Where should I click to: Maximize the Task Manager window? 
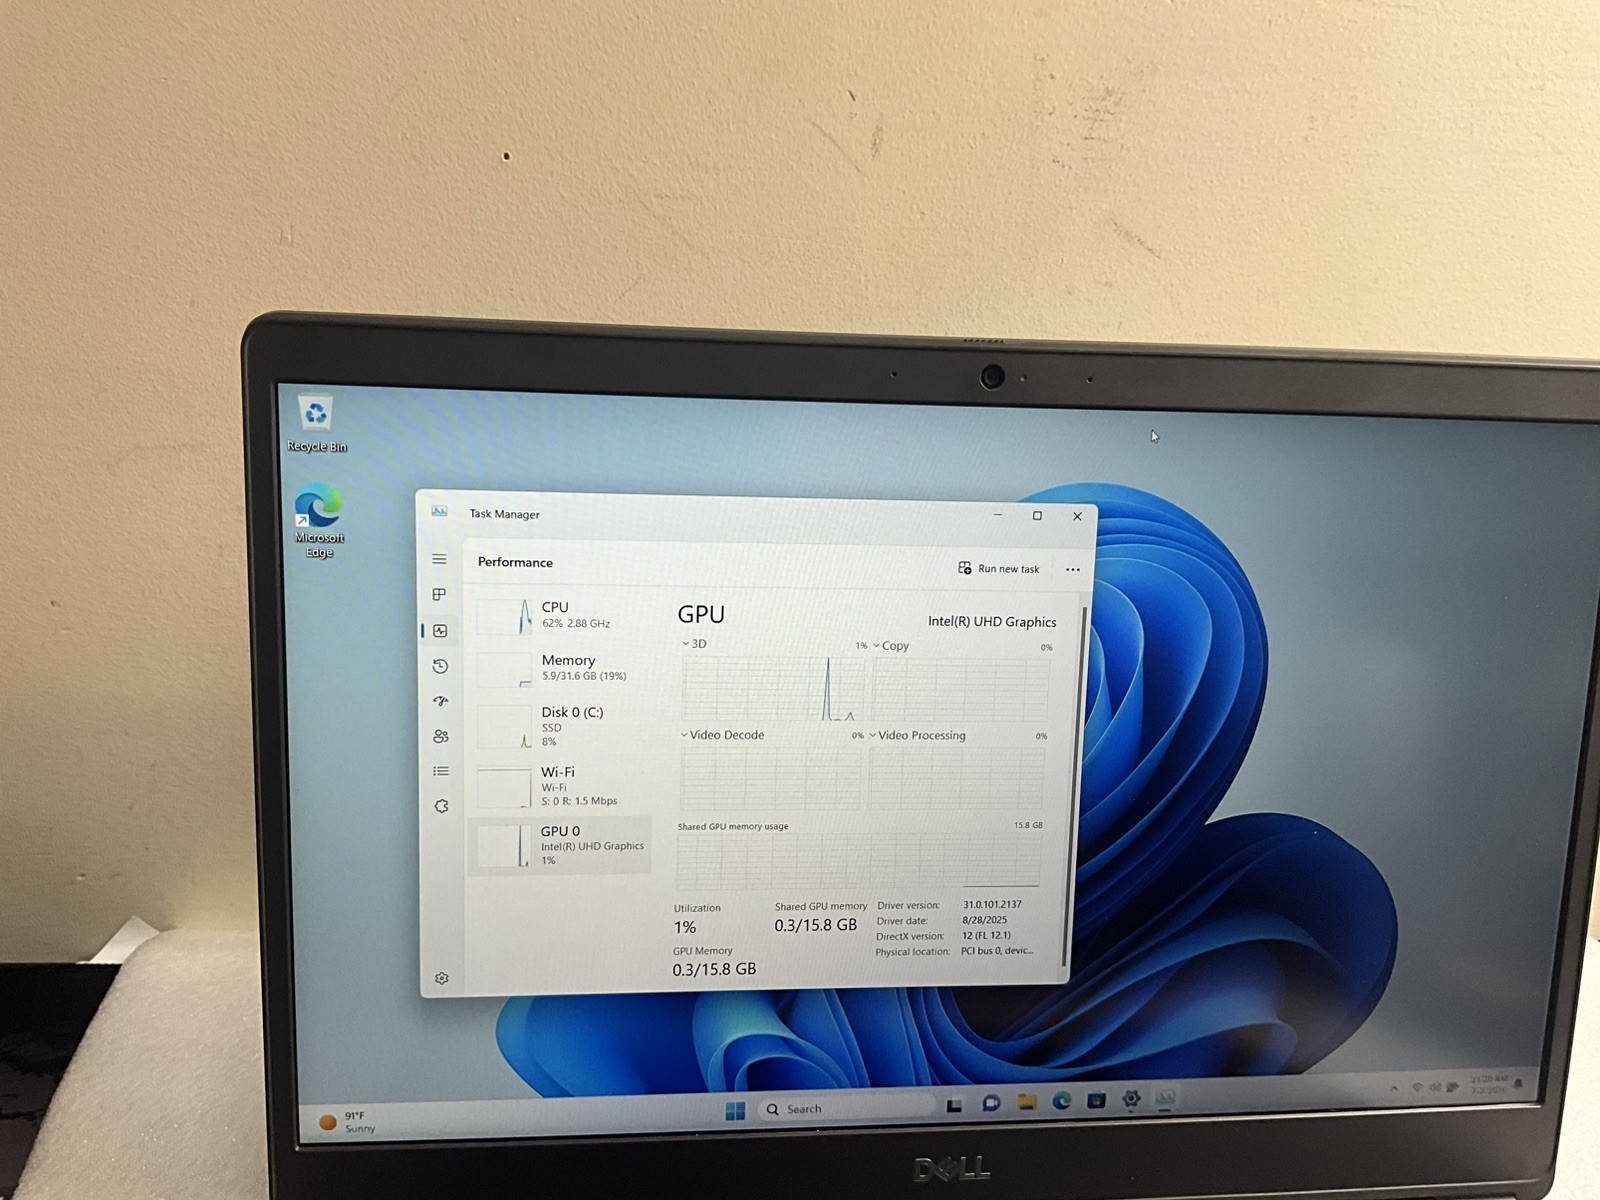pyautogui.click(x=1037, y=516)
